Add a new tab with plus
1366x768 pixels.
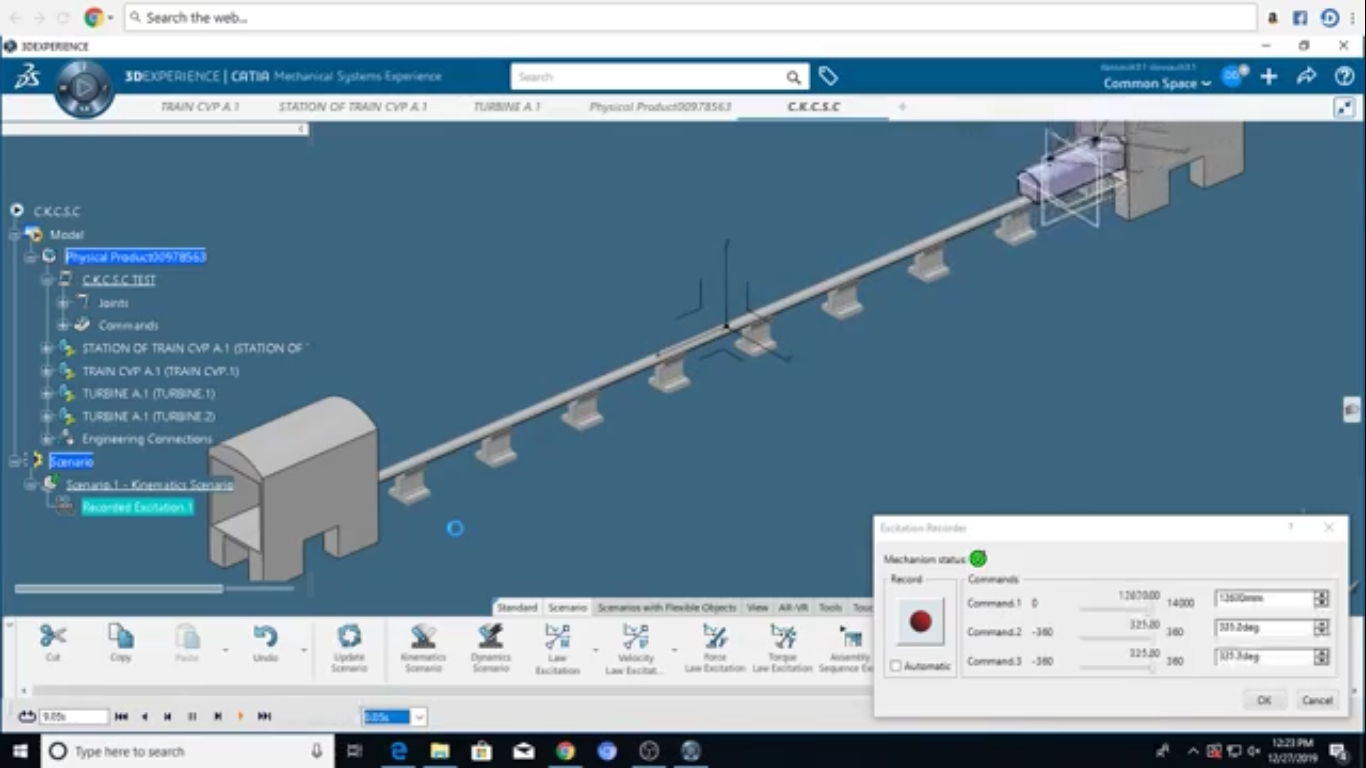[902, 106]
